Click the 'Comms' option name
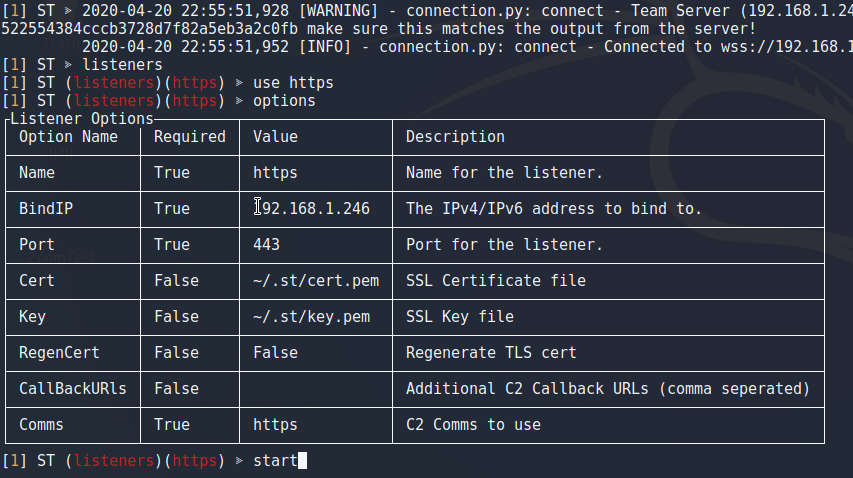Viewport: 853px width, 478px height. click(41, 424)
